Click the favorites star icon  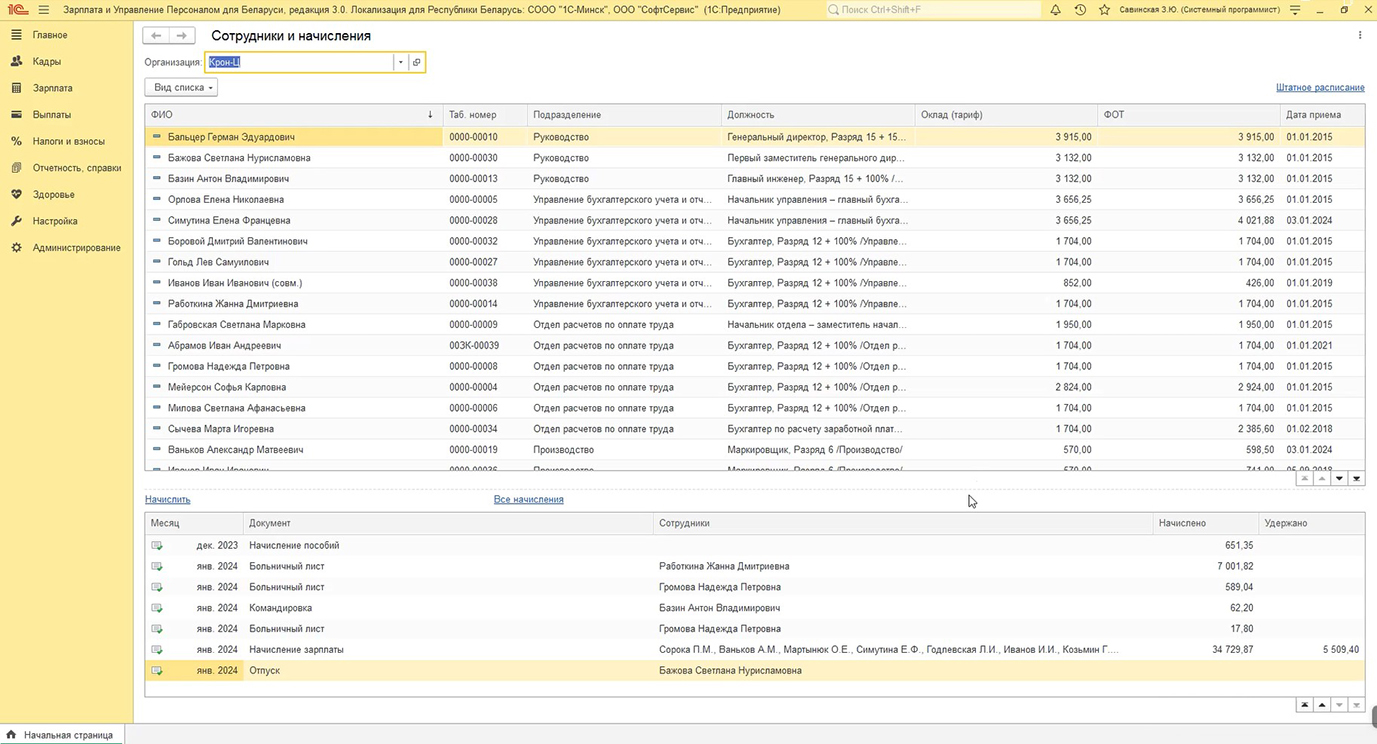(x=1104, y=10)
